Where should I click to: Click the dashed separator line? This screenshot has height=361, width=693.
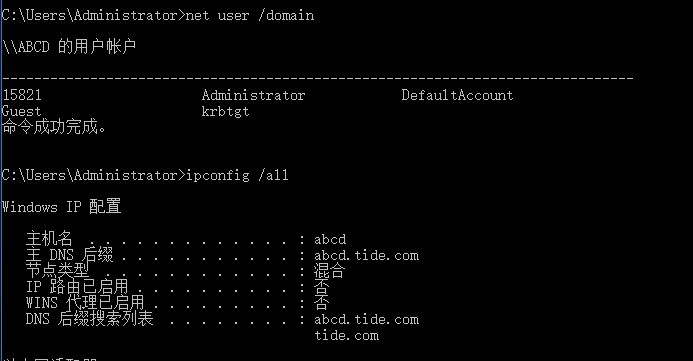coord(318,79)
